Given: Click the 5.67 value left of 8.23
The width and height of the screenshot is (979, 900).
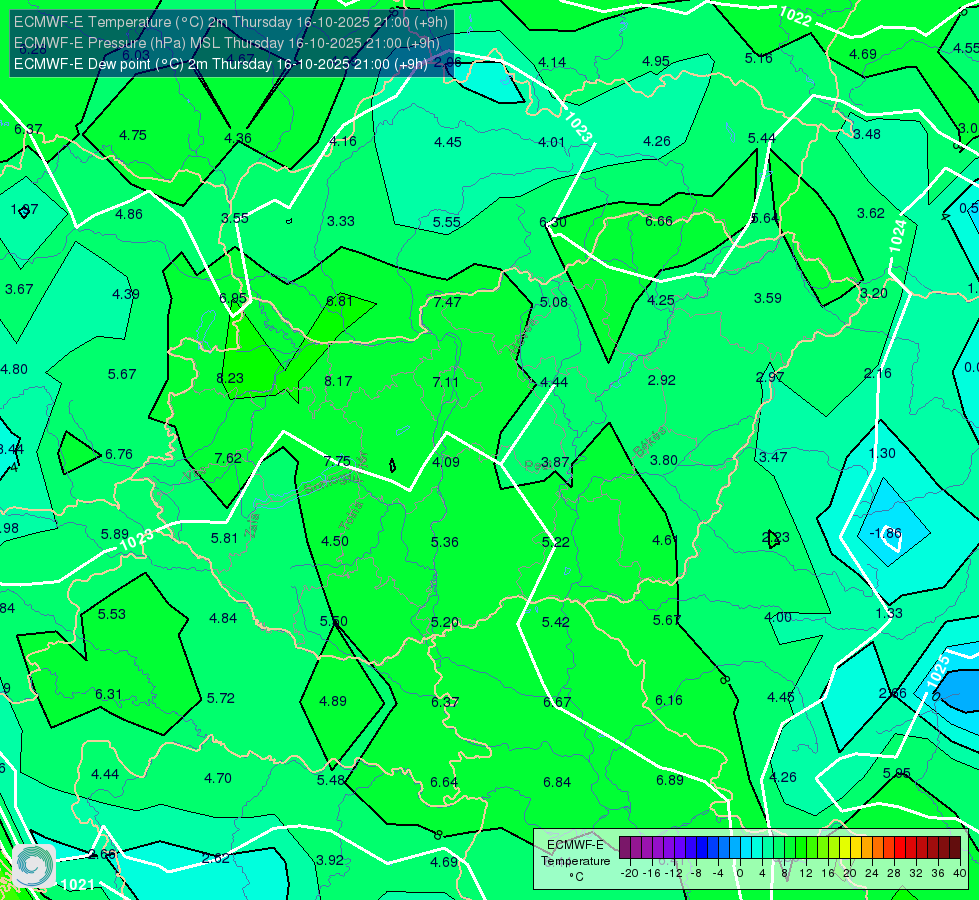Looking at the screenshot, I should click(122, 374).
